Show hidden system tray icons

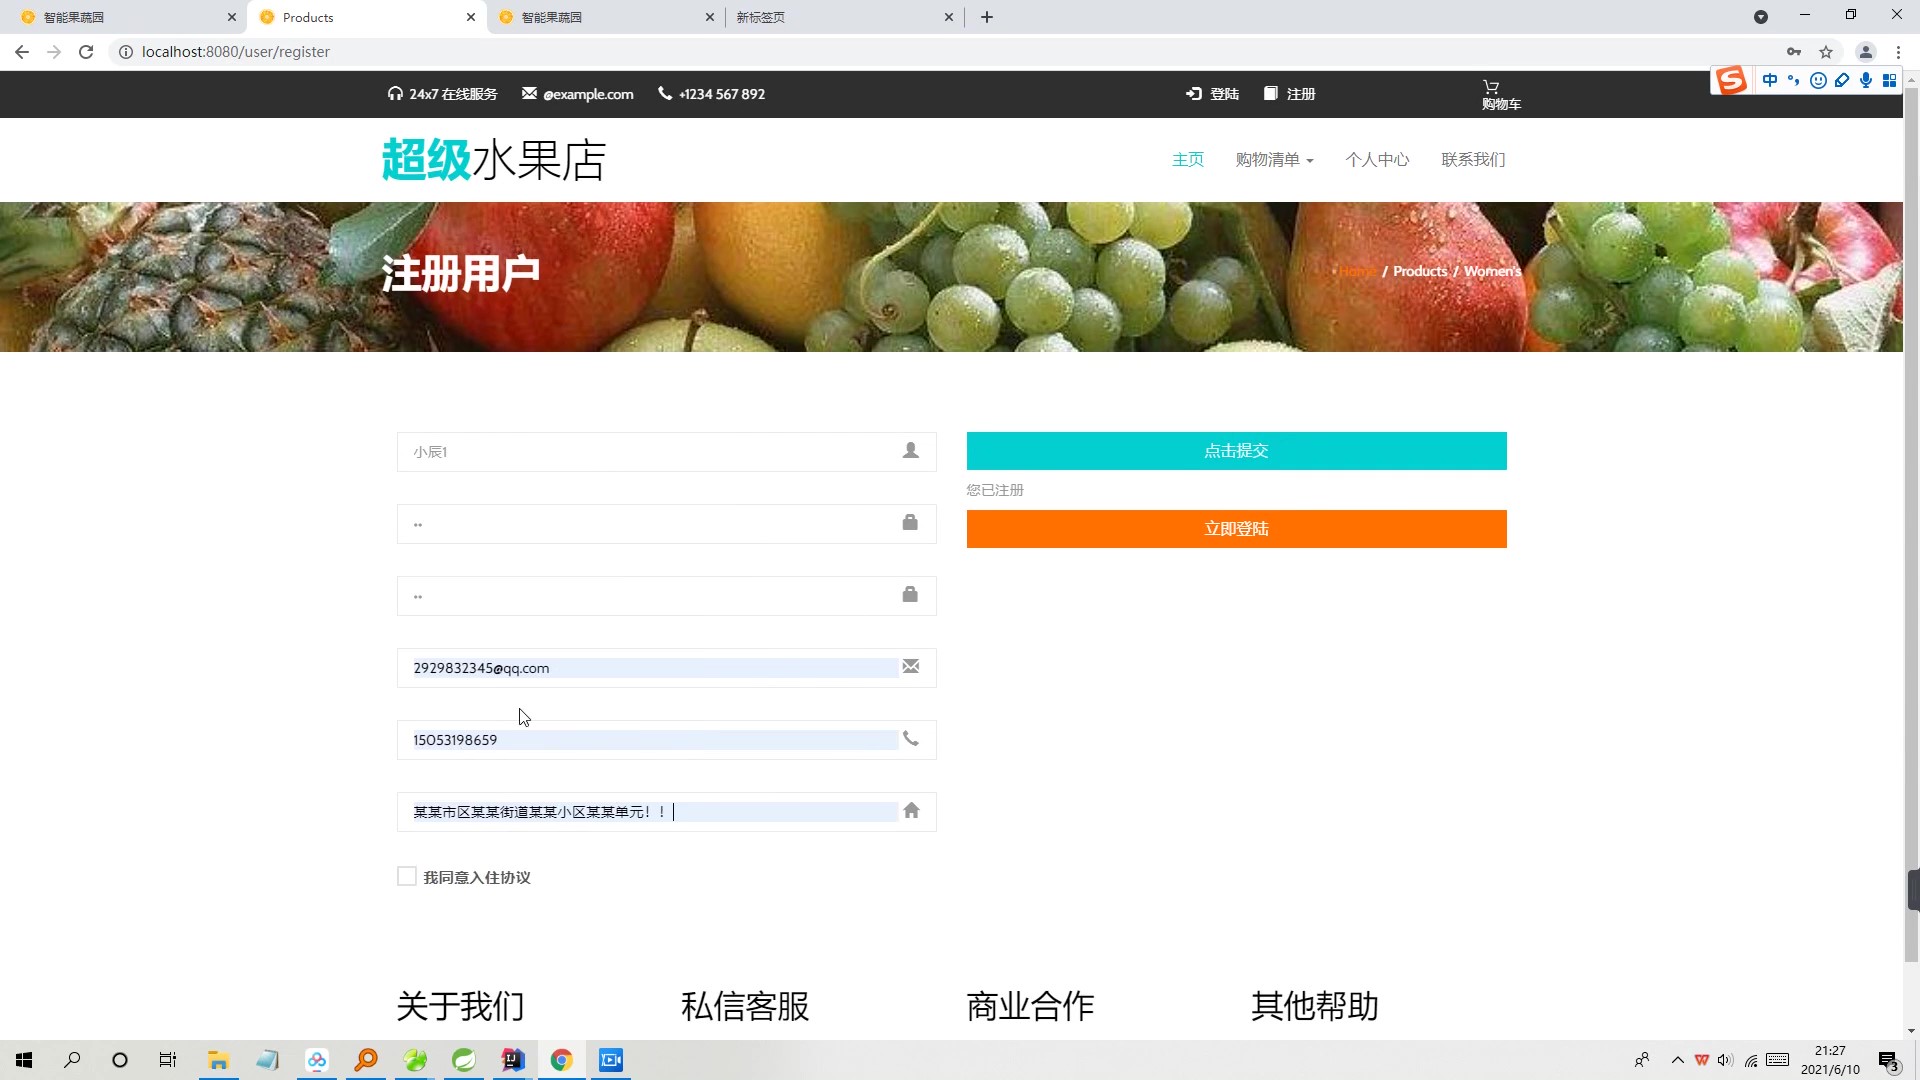1677,1060
